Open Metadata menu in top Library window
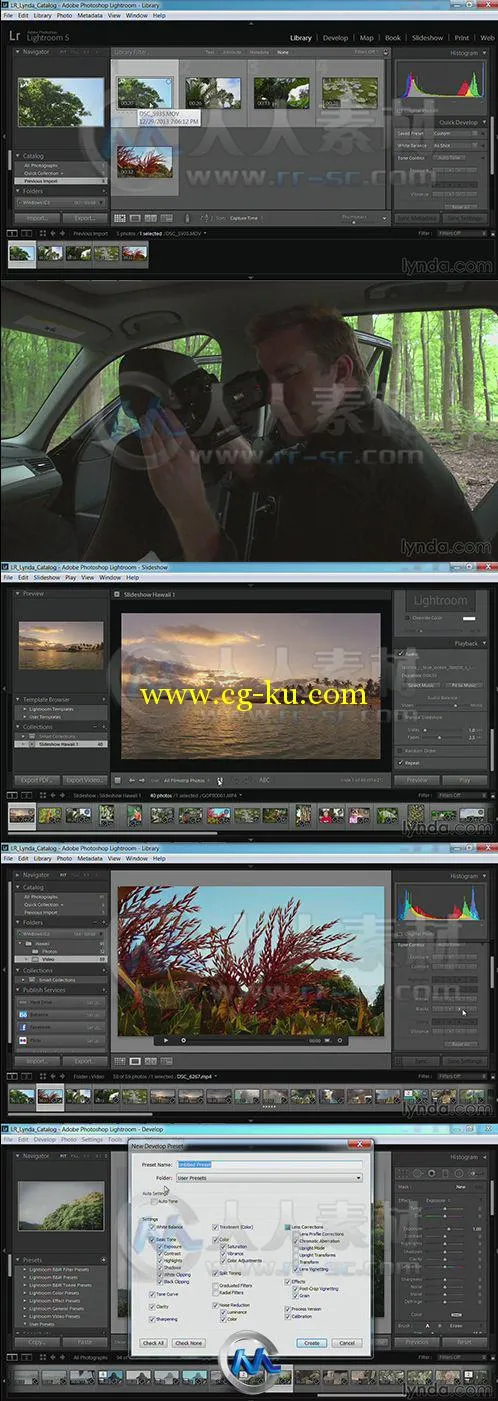Image resolution: width=498 pixels, height=1401 pixels. click(x=89, y=16)
